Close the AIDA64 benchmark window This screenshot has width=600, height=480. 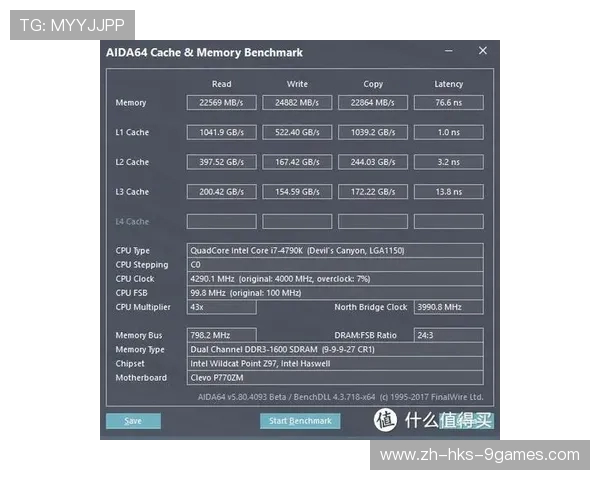(x=483, y=51)
